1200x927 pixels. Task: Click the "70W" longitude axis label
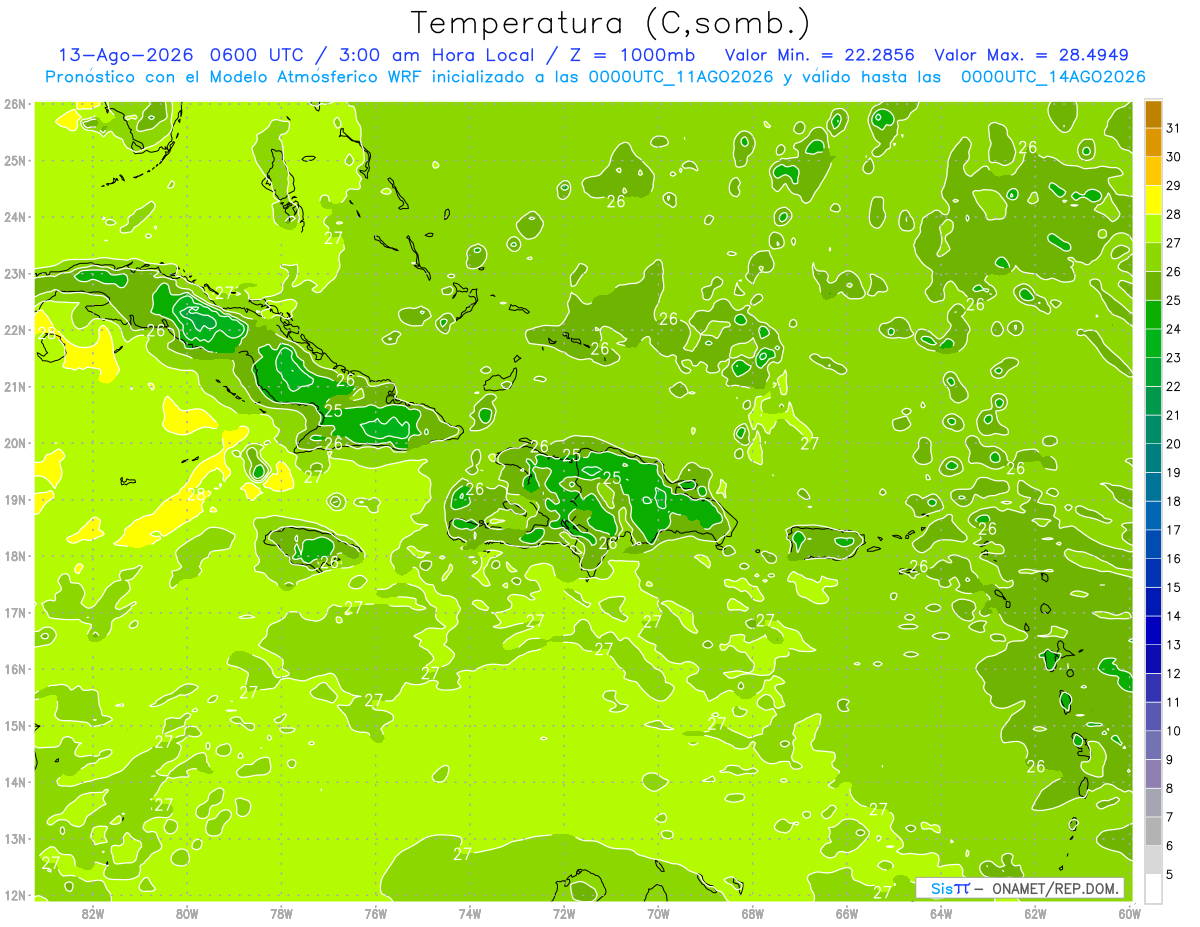coord(658,913)
